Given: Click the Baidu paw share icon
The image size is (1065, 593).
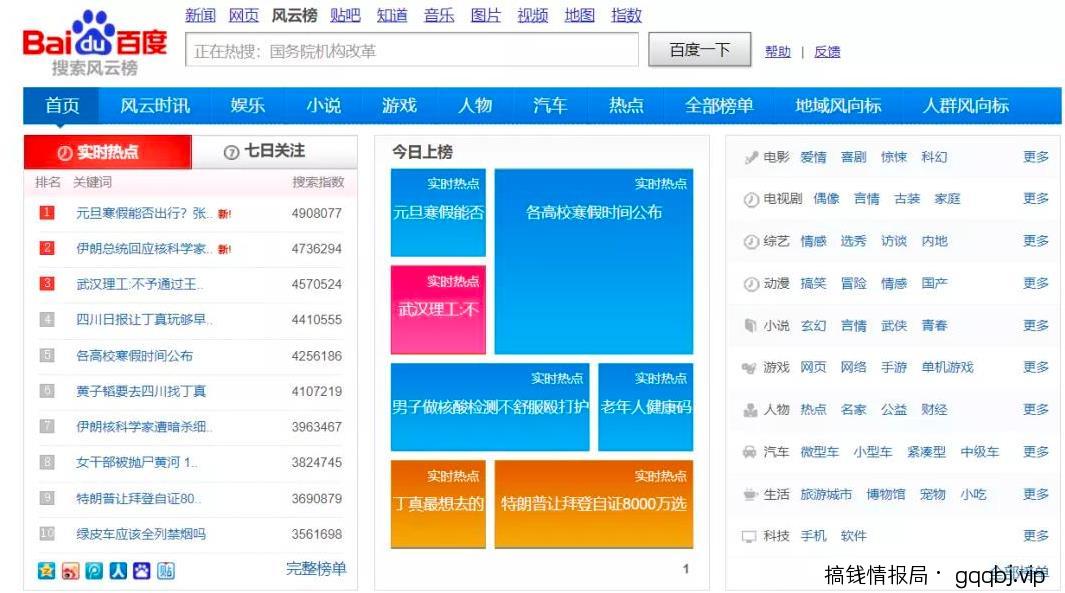Looking at the screenshot, I should tap(140, 570).
